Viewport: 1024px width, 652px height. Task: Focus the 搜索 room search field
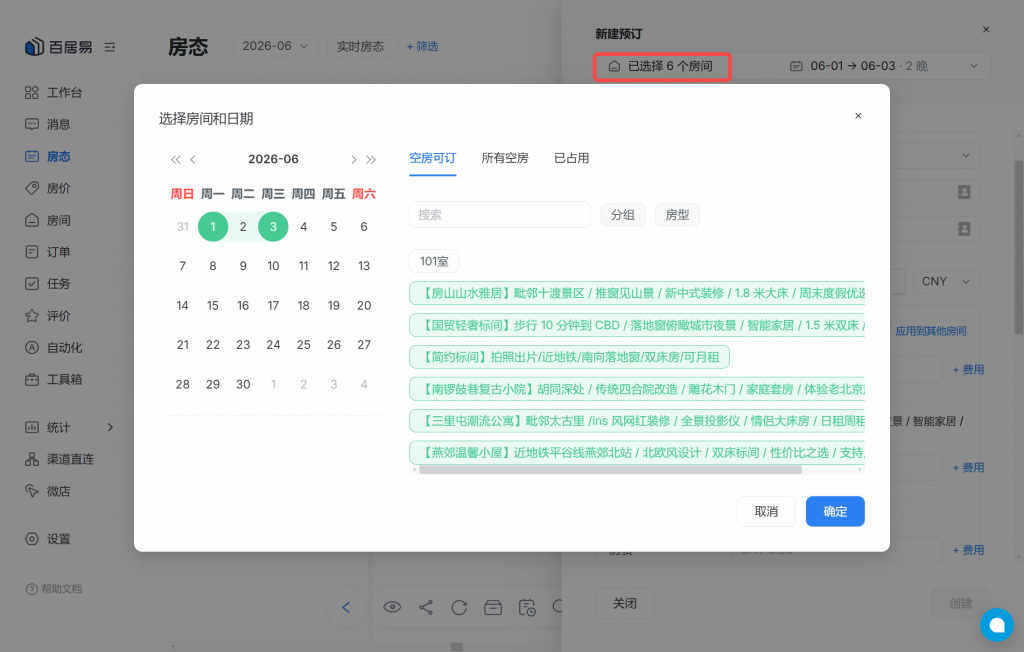[500, 215]
